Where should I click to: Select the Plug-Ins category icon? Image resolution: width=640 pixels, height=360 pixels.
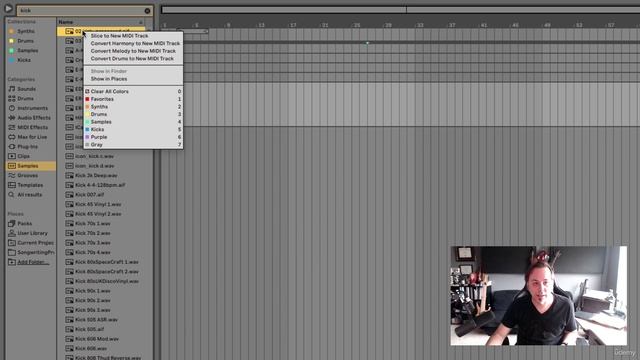(12, 147)
